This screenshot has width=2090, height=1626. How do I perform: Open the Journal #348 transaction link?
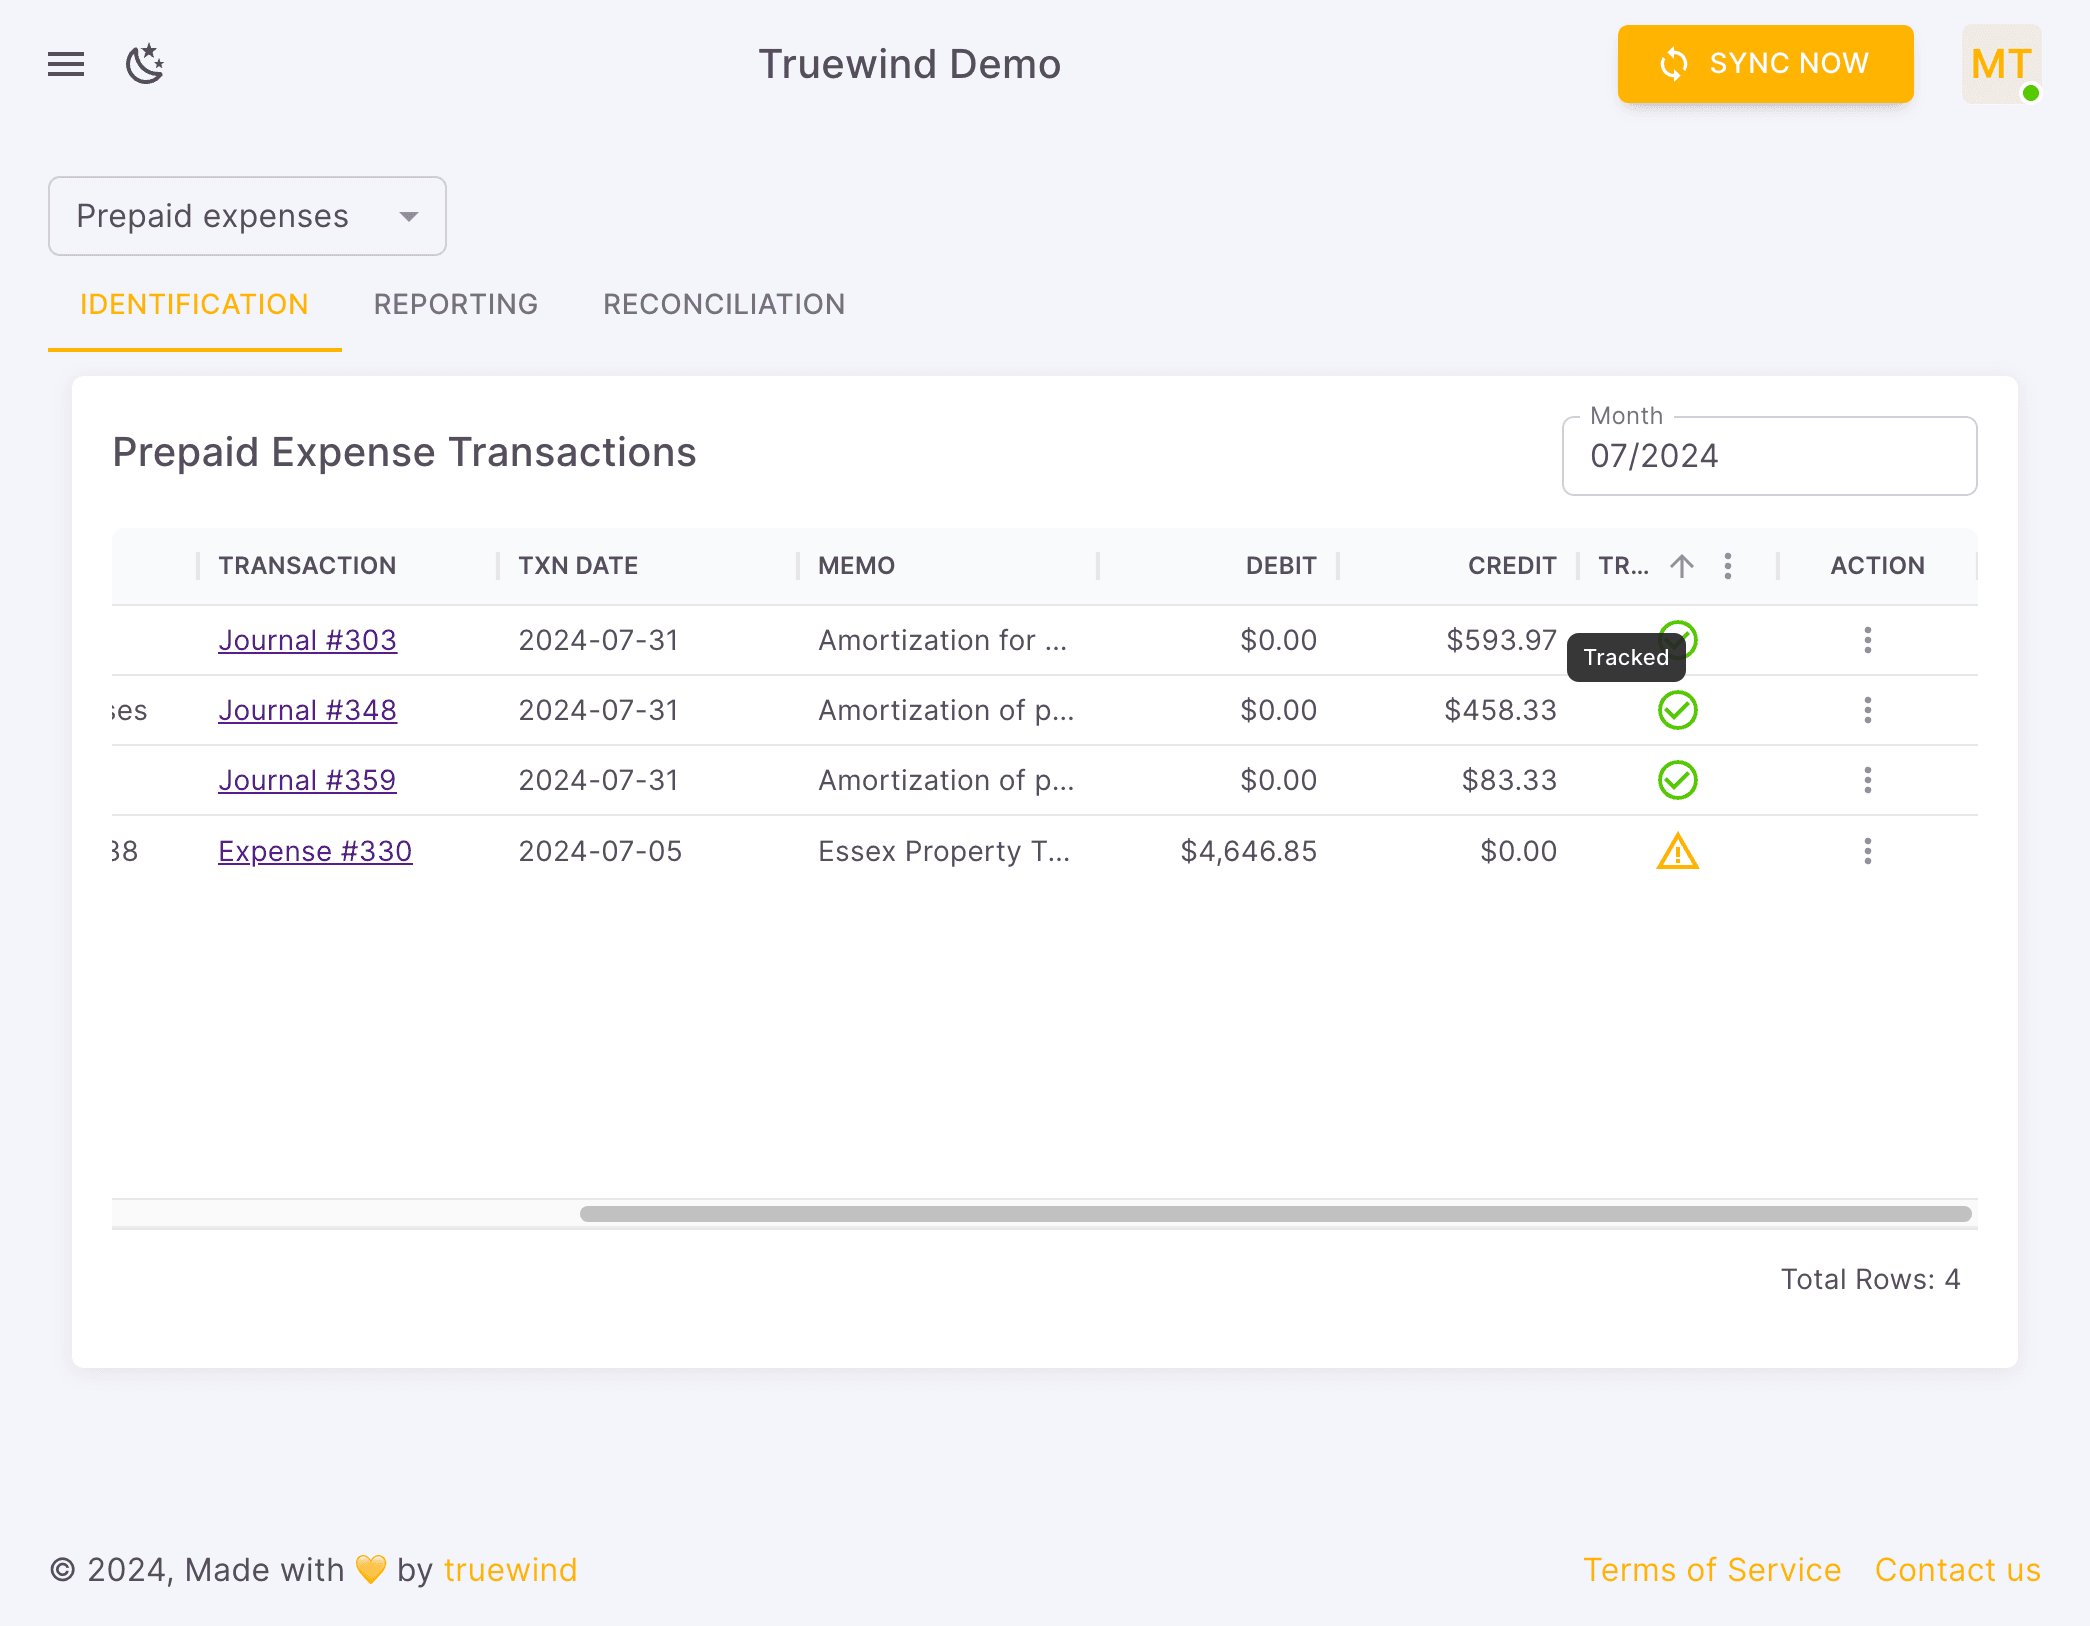click(x=307, y=710)
